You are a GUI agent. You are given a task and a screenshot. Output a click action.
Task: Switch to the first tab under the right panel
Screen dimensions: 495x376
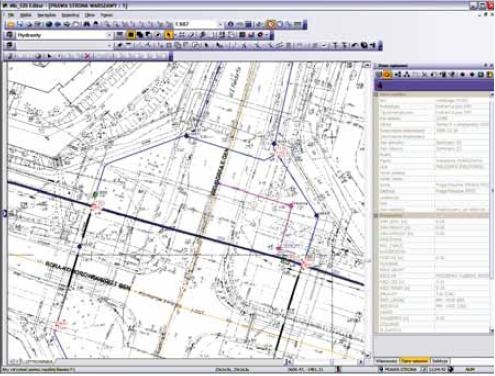tap(387, 361)
